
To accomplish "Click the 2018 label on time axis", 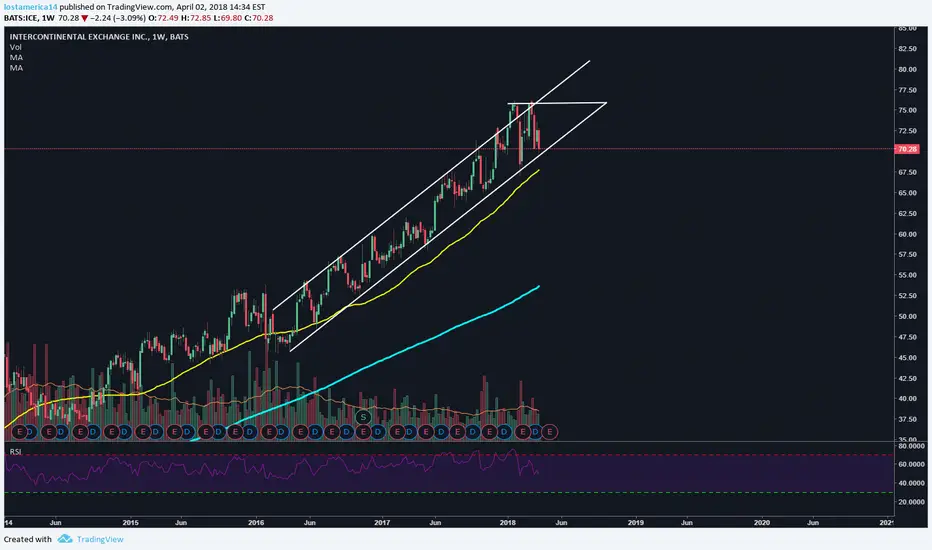I will pyautogui.click(x=508, y=523).
